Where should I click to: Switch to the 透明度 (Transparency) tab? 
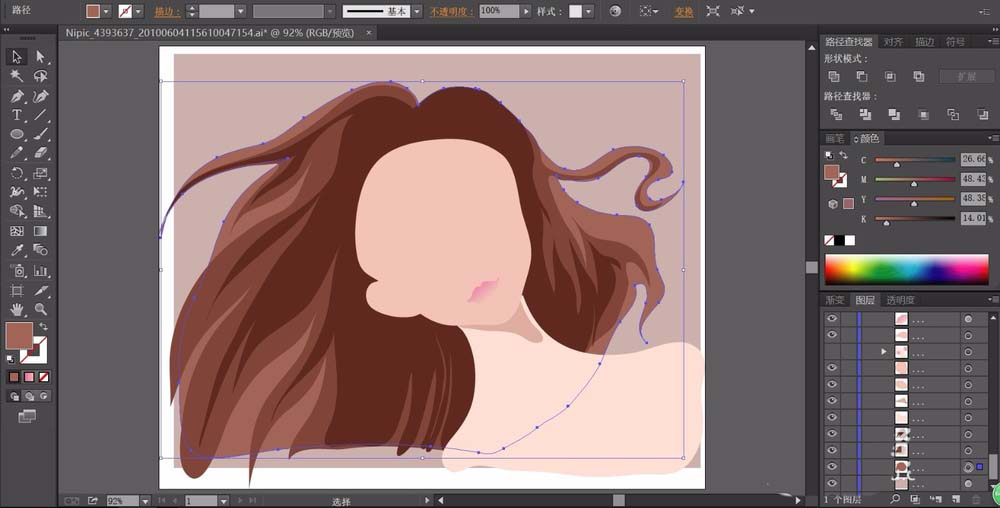coord(900,300)
